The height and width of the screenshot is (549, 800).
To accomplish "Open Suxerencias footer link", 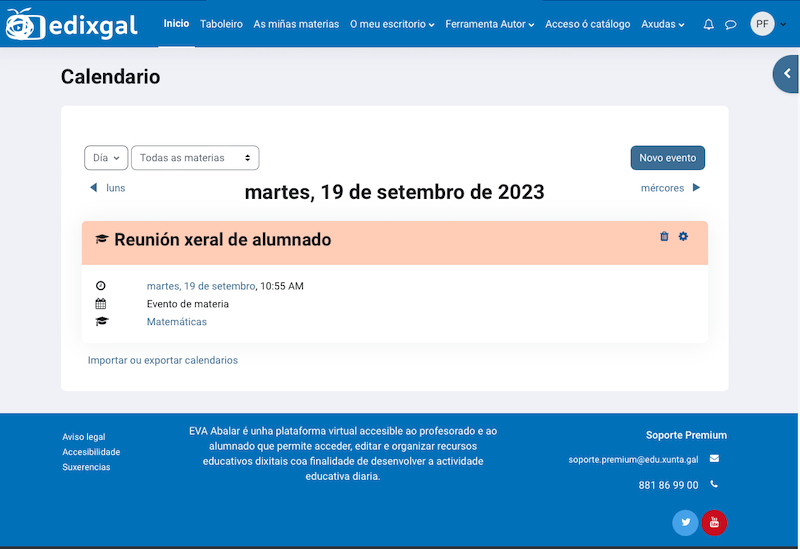I will pyautogui.click(x=86, y=467).
